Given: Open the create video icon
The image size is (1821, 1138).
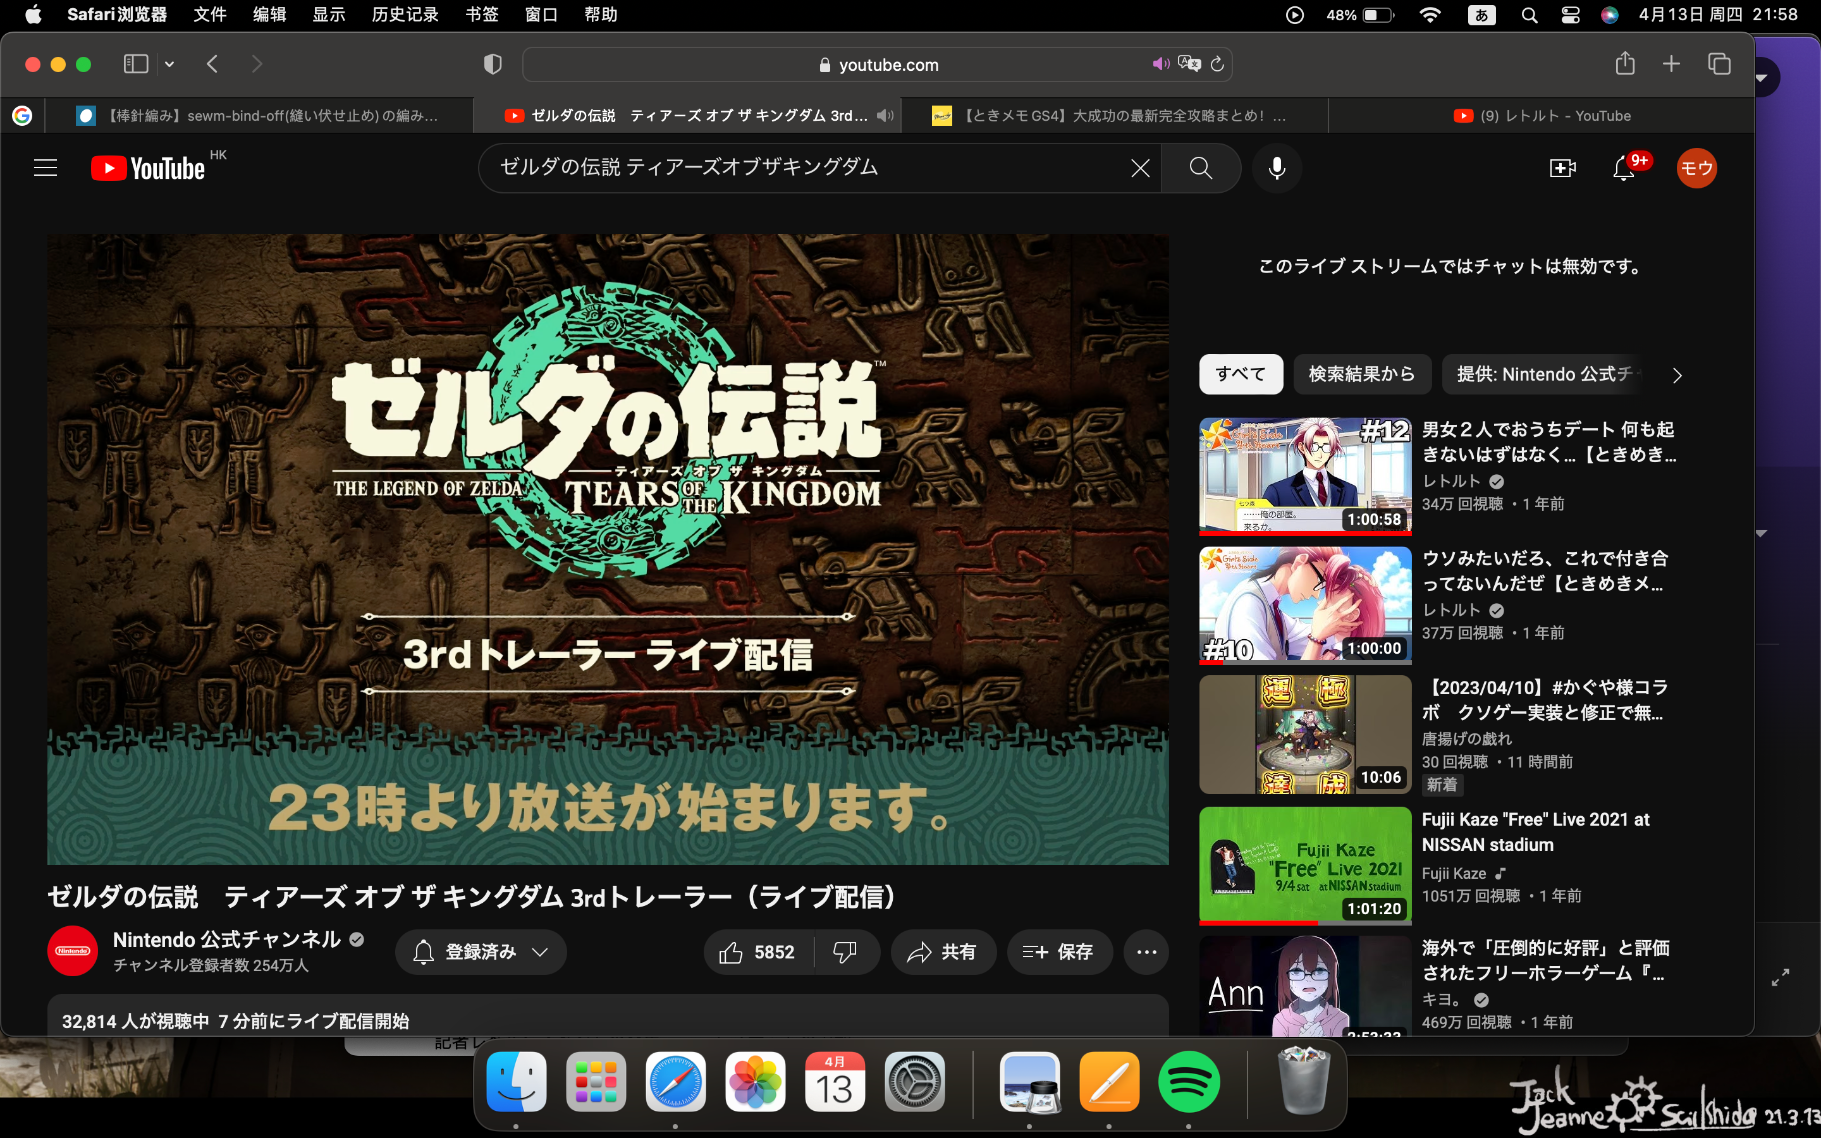Looking at the screenshot, I should [x=1563, y=168].
